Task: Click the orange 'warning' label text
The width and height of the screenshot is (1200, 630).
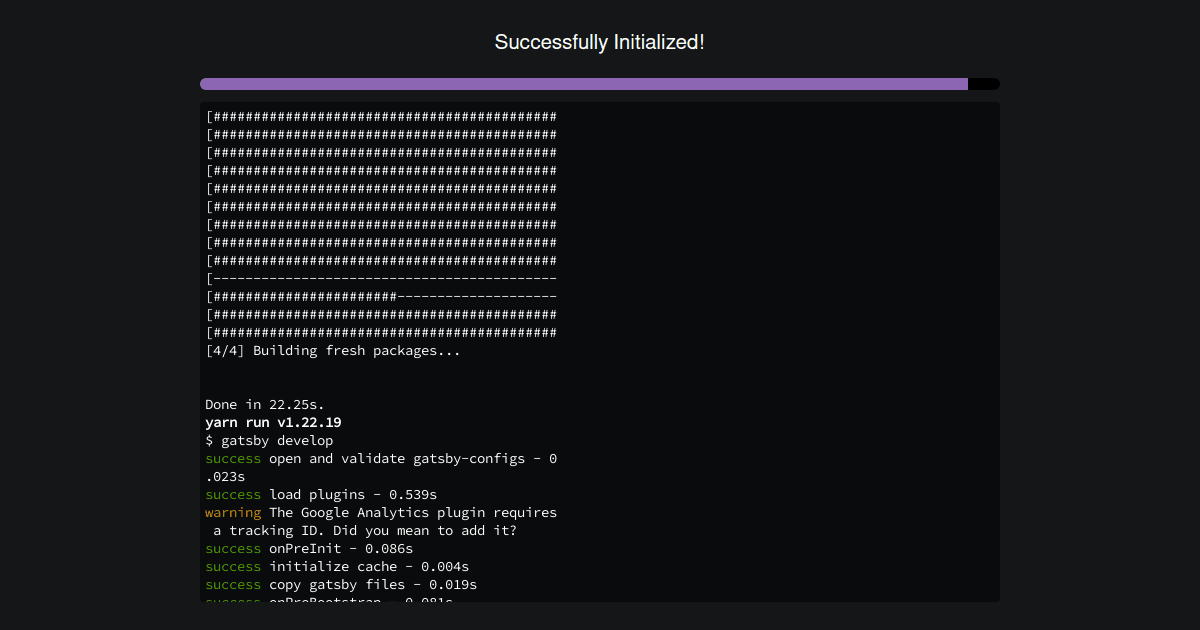Action: pyautogui.click(x=233, y=512)
